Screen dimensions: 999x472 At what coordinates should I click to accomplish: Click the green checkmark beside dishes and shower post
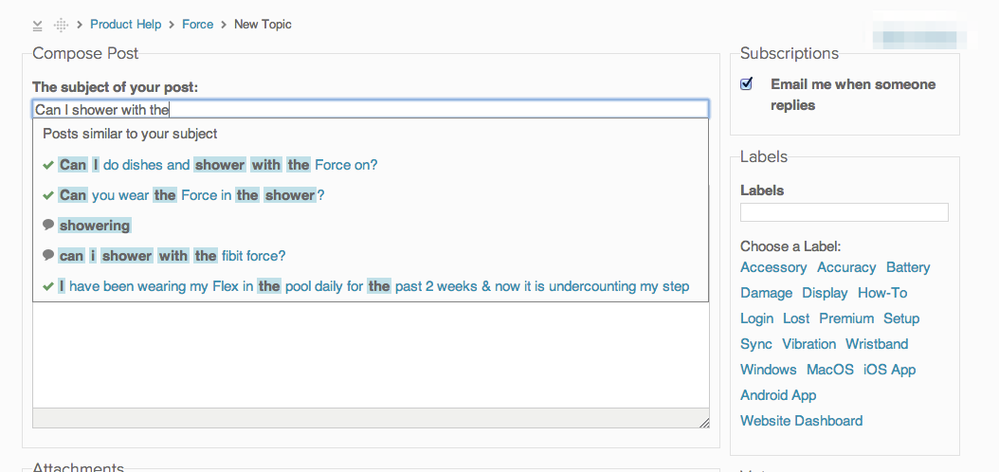pyautogui.click(x=48, y=165)
